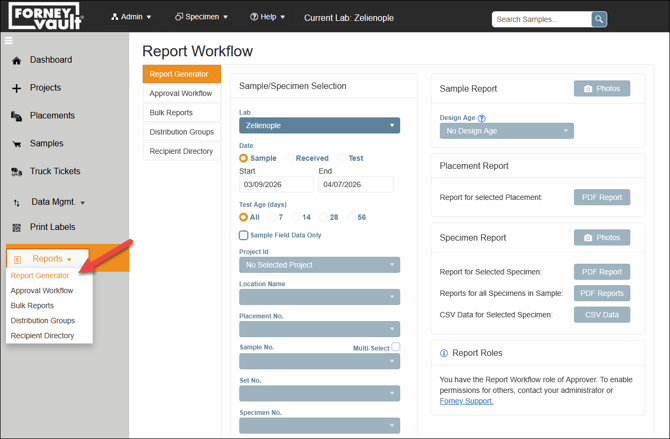
Task: Follow the Forney Support link
Action: (x=466, y=401)
